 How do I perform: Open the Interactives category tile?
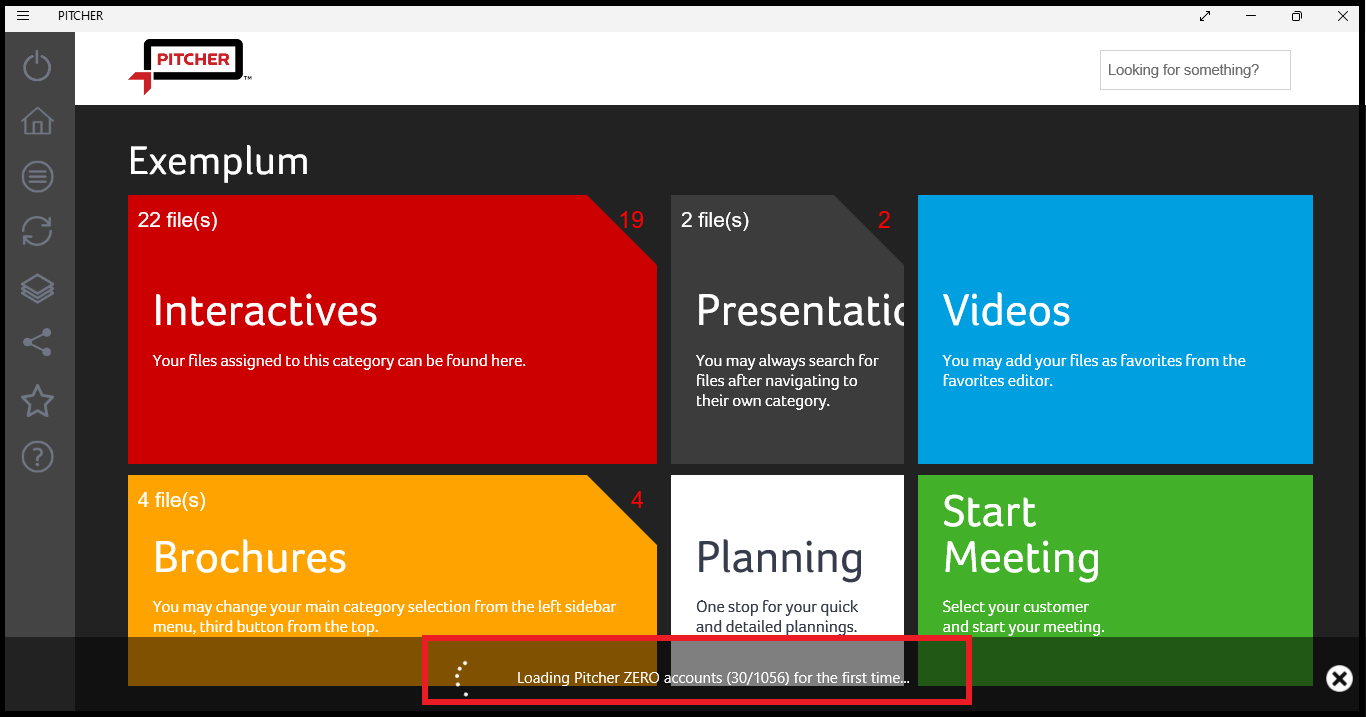(x=392, y=329)
